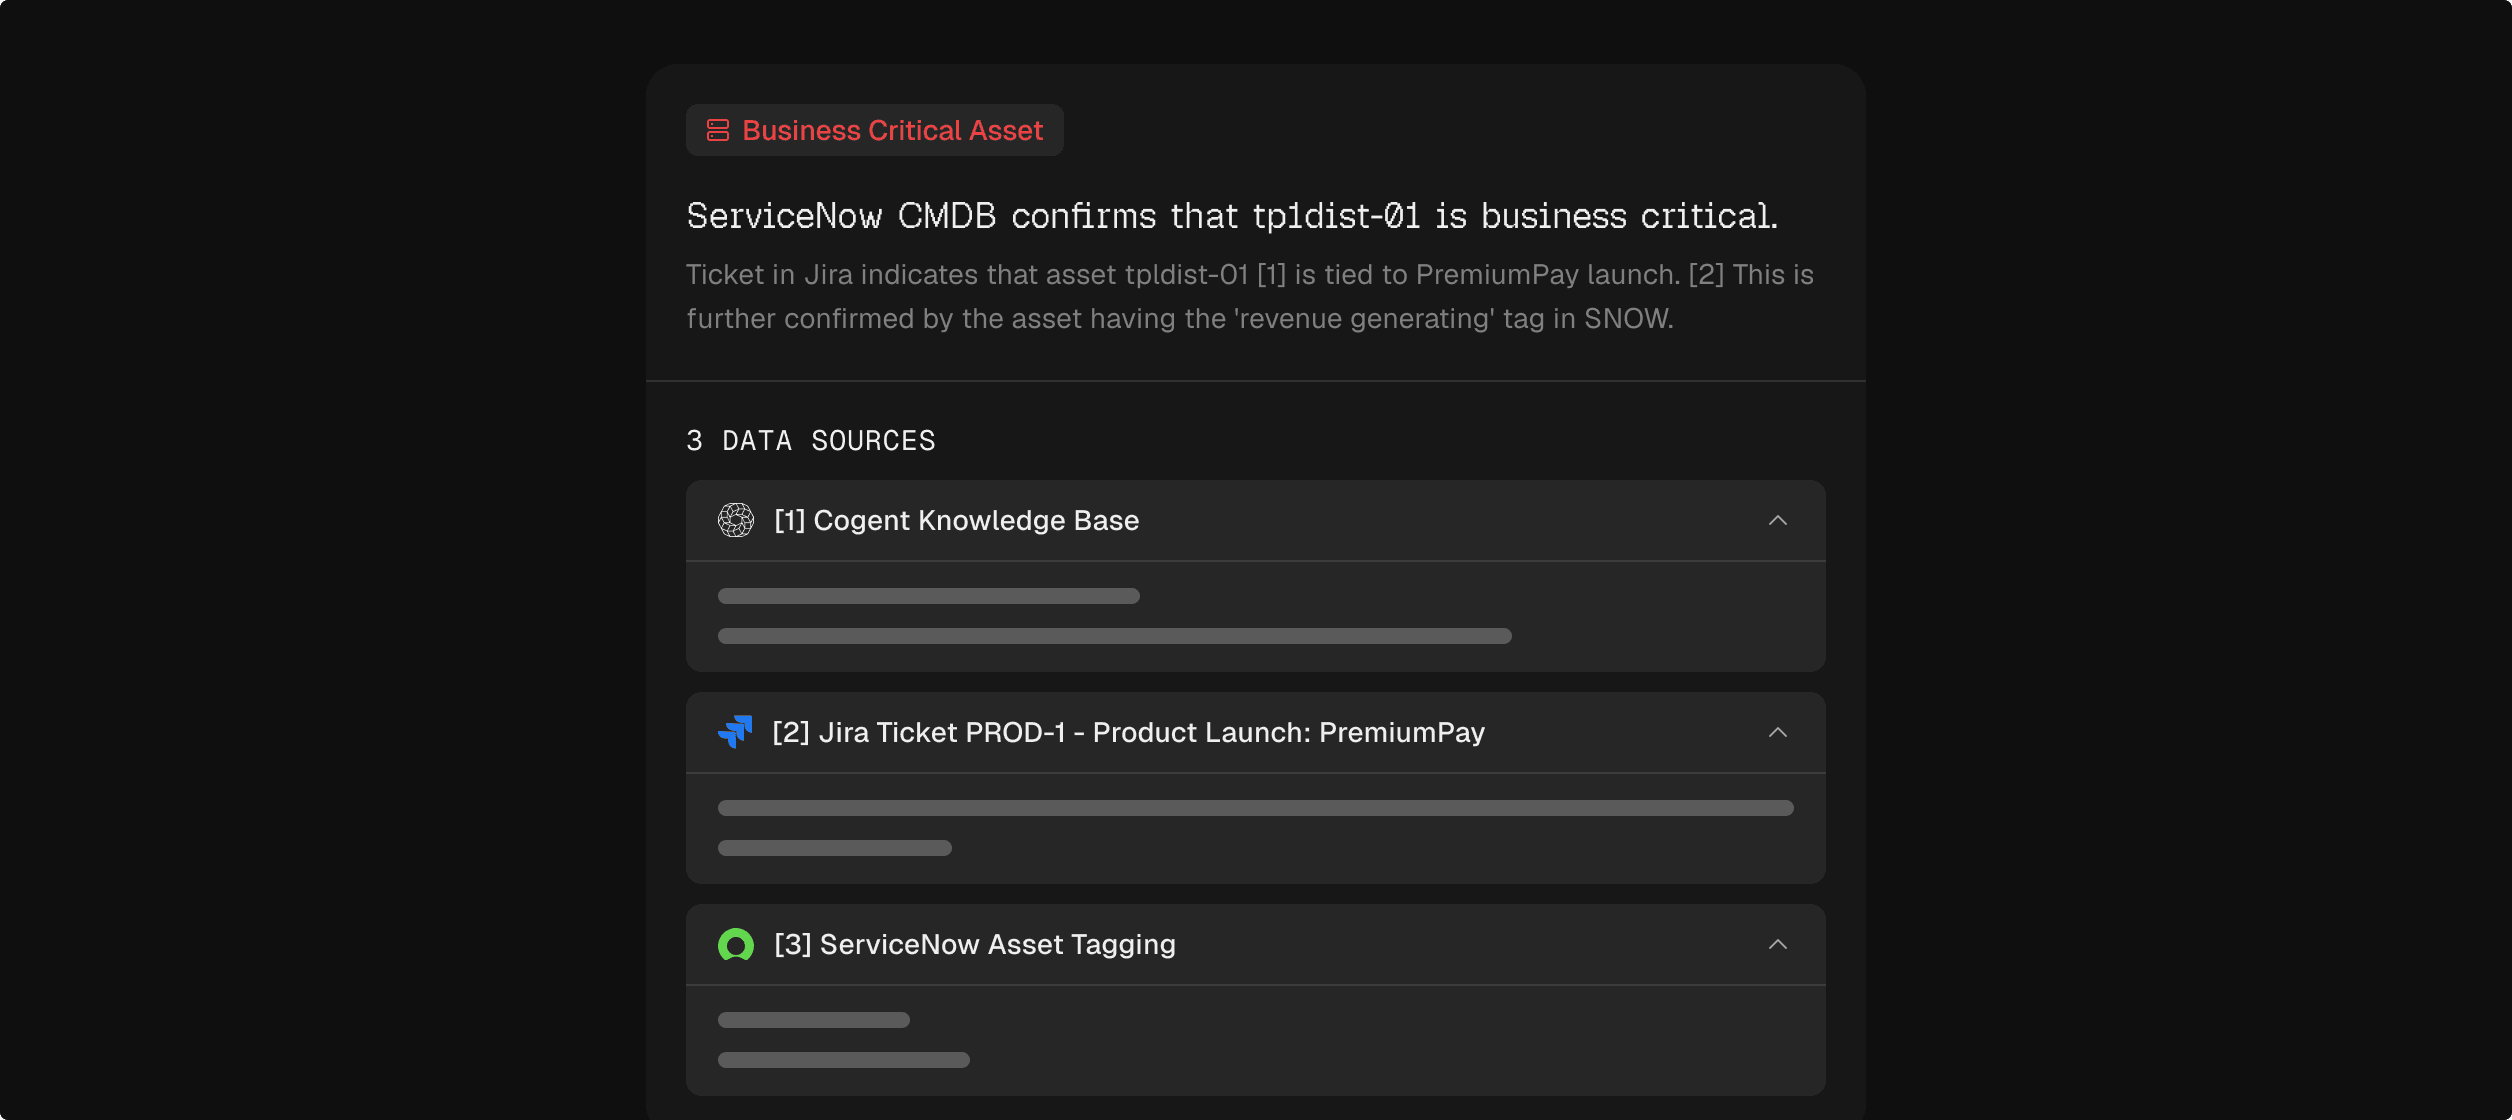Click second placeholder line under Cogent Knowledge Base
This screenshot has width=2512, height=1120.
[1114, 636]
